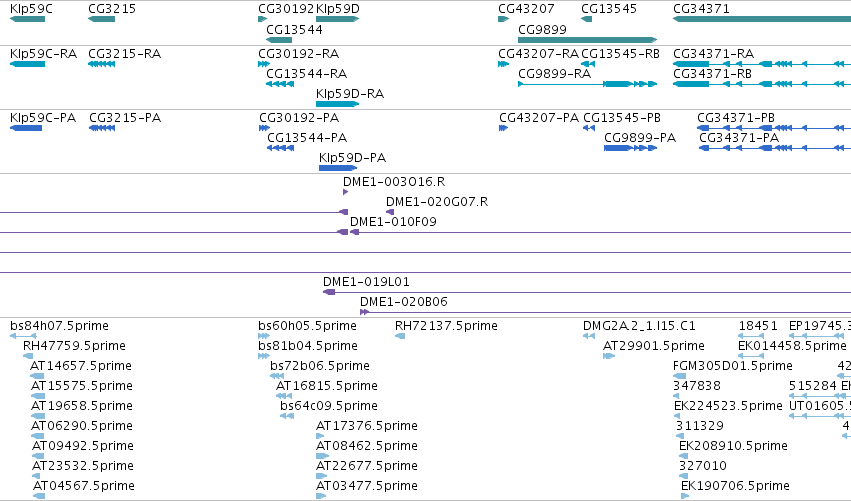Click the CG34371 gene label

tap(701, 9)
